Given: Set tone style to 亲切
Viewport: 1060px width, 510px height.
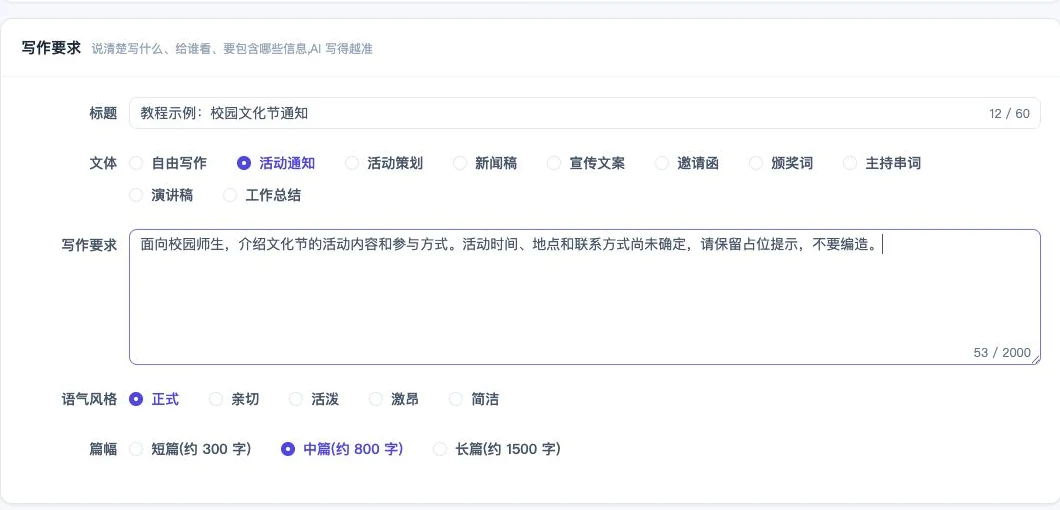Looking at the screenshot, I should 234,399.
